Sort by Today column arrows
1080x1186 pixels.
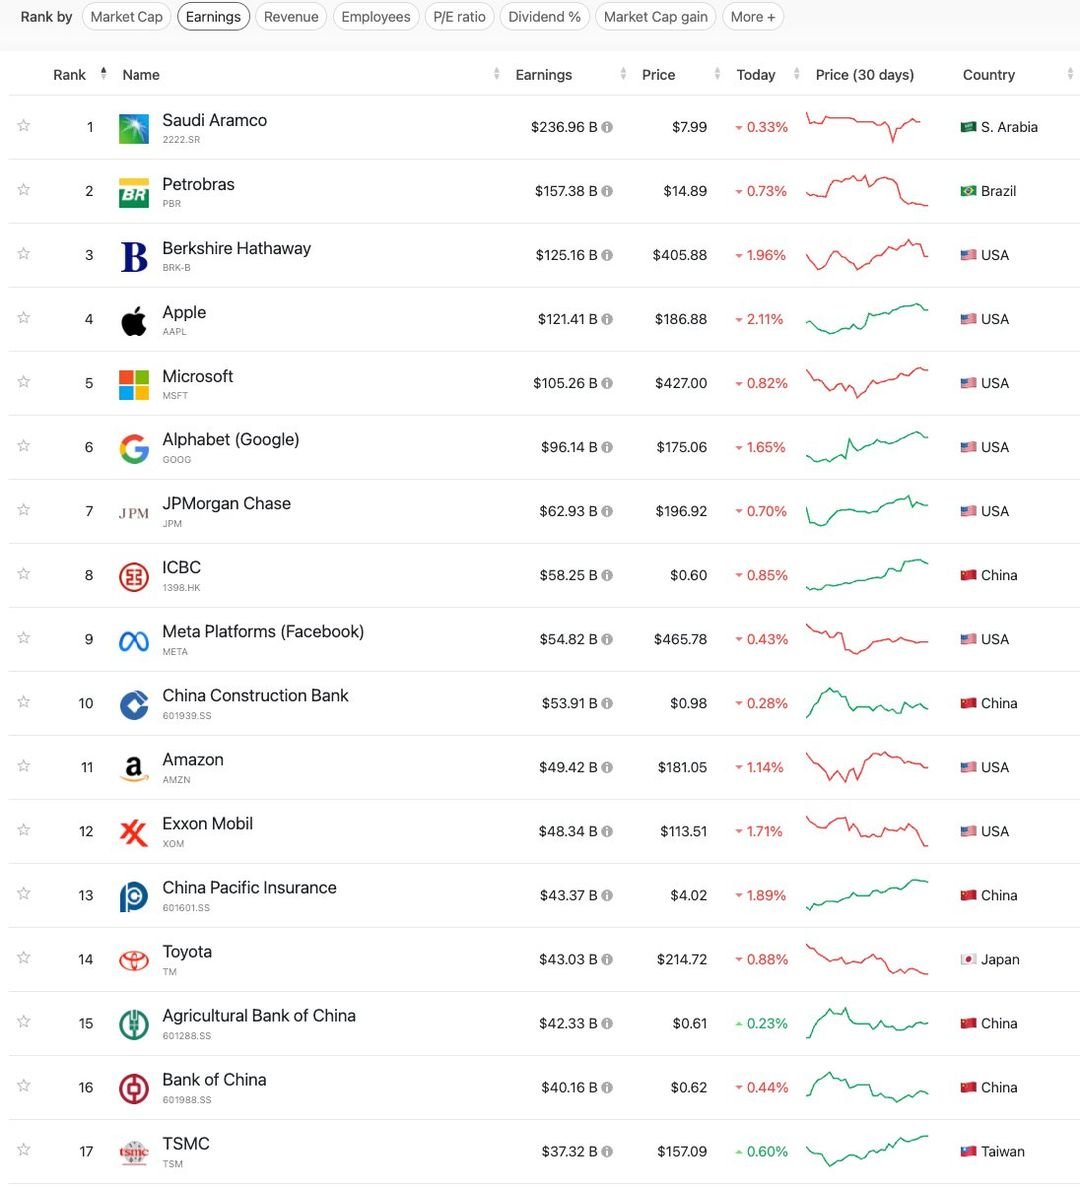[x=796, y=73]
